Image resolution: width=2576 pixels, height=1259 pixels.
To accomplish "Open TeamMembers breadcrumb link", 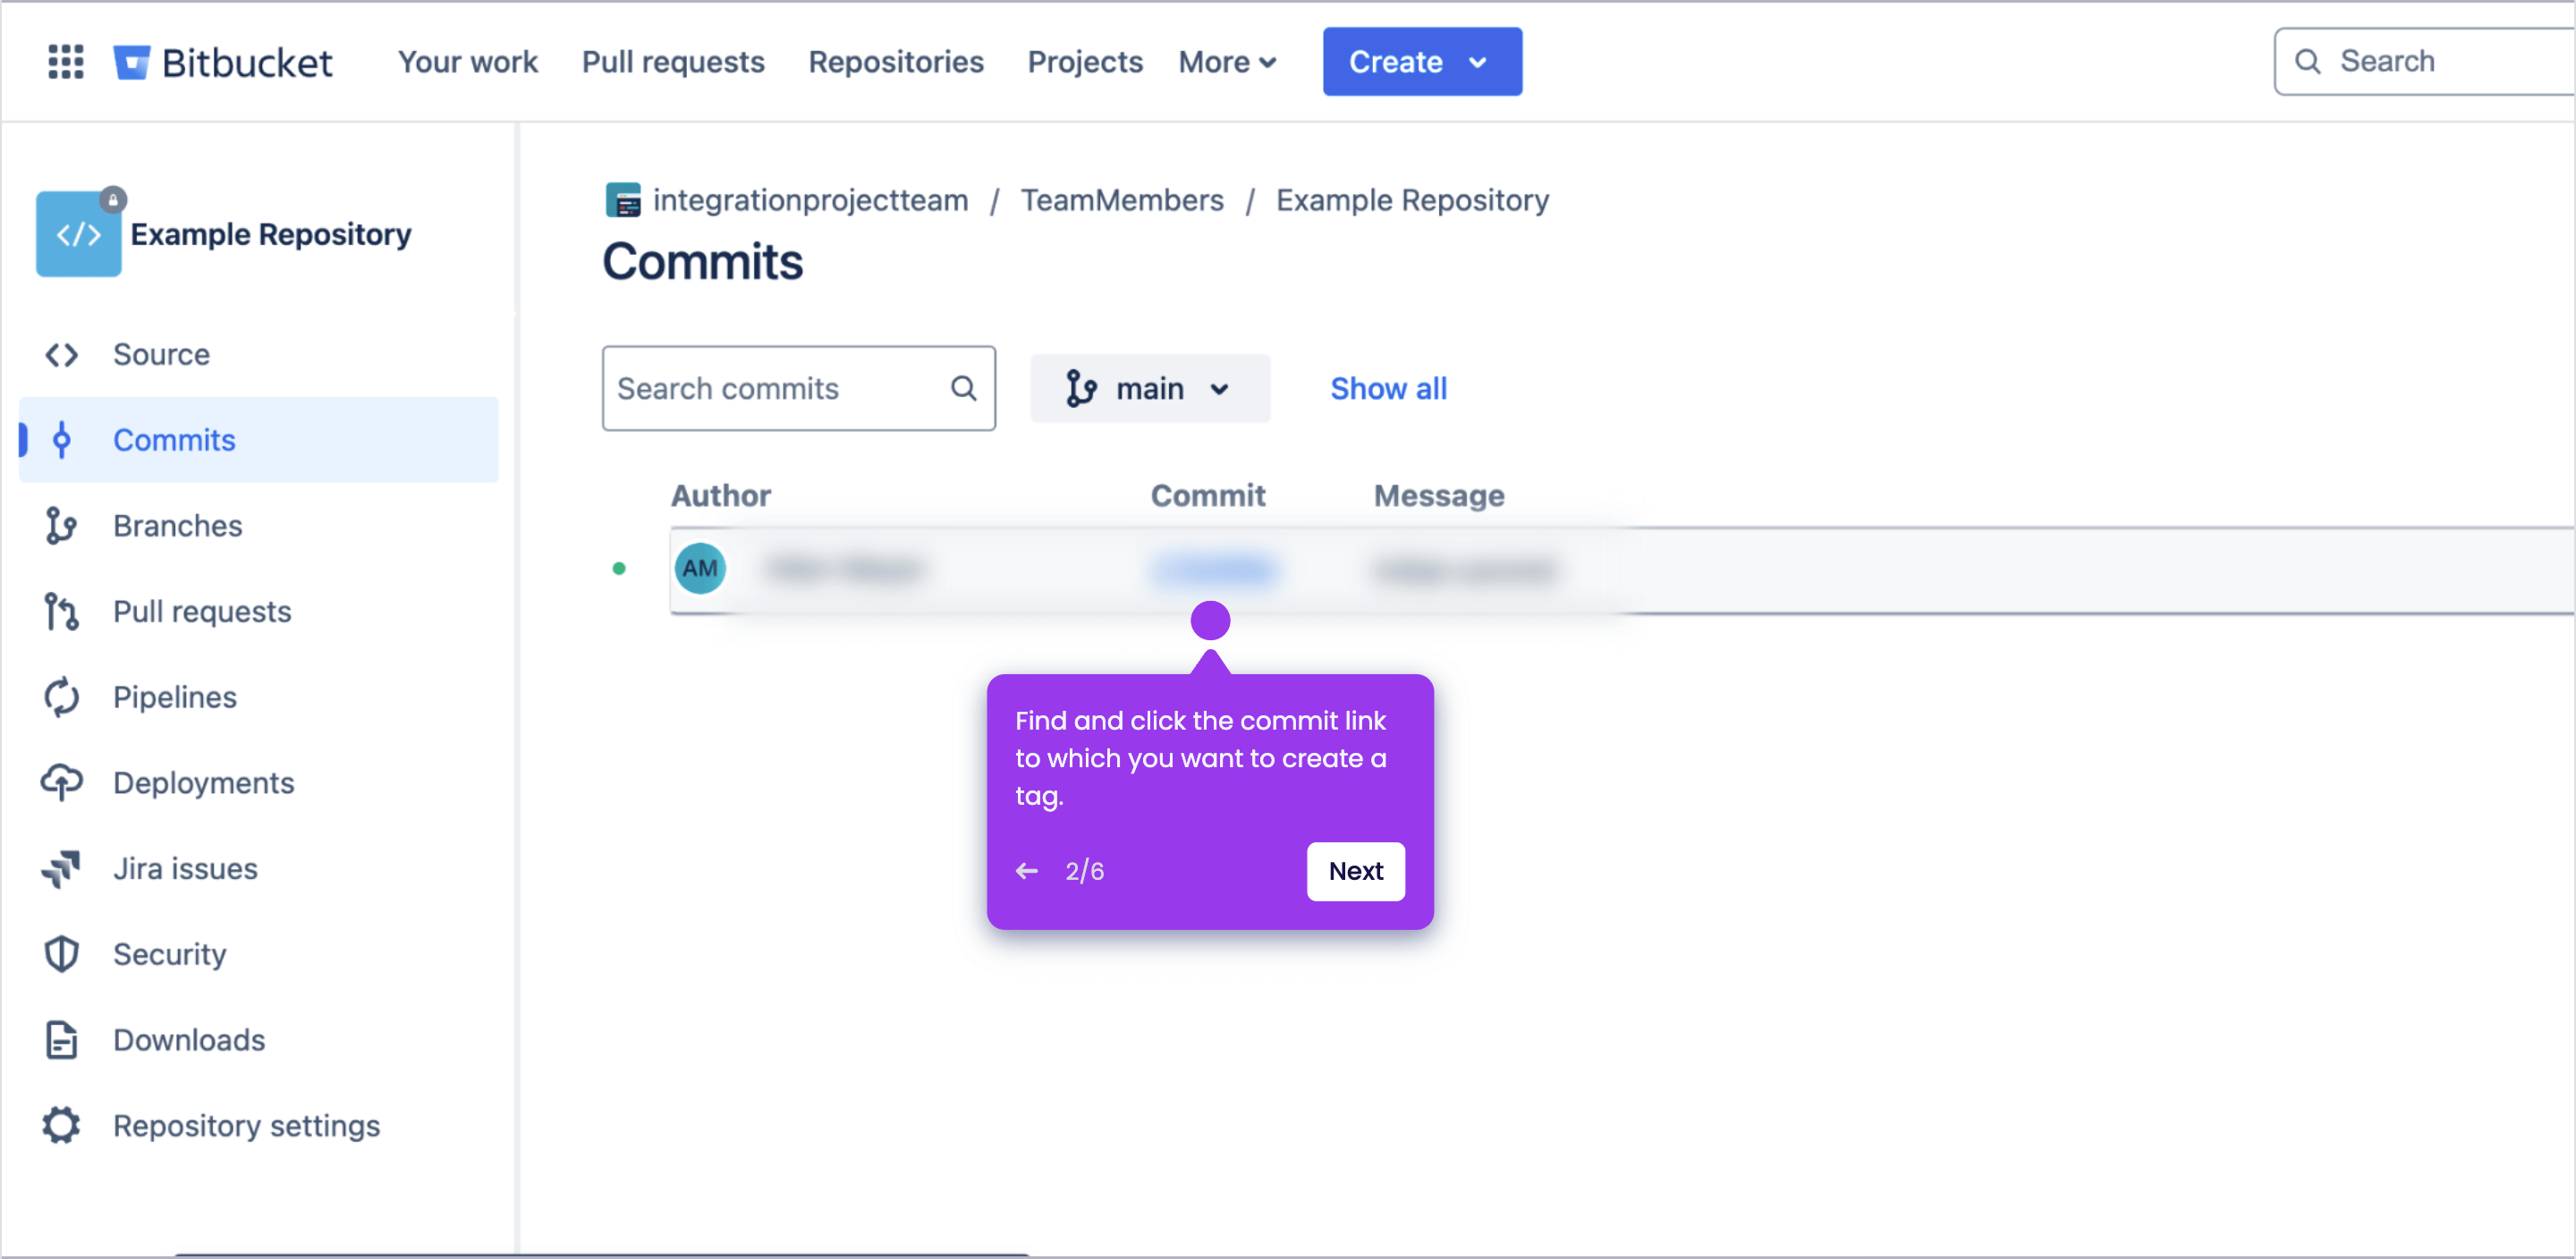I will pyautogui.click(x=1122, y=200).
